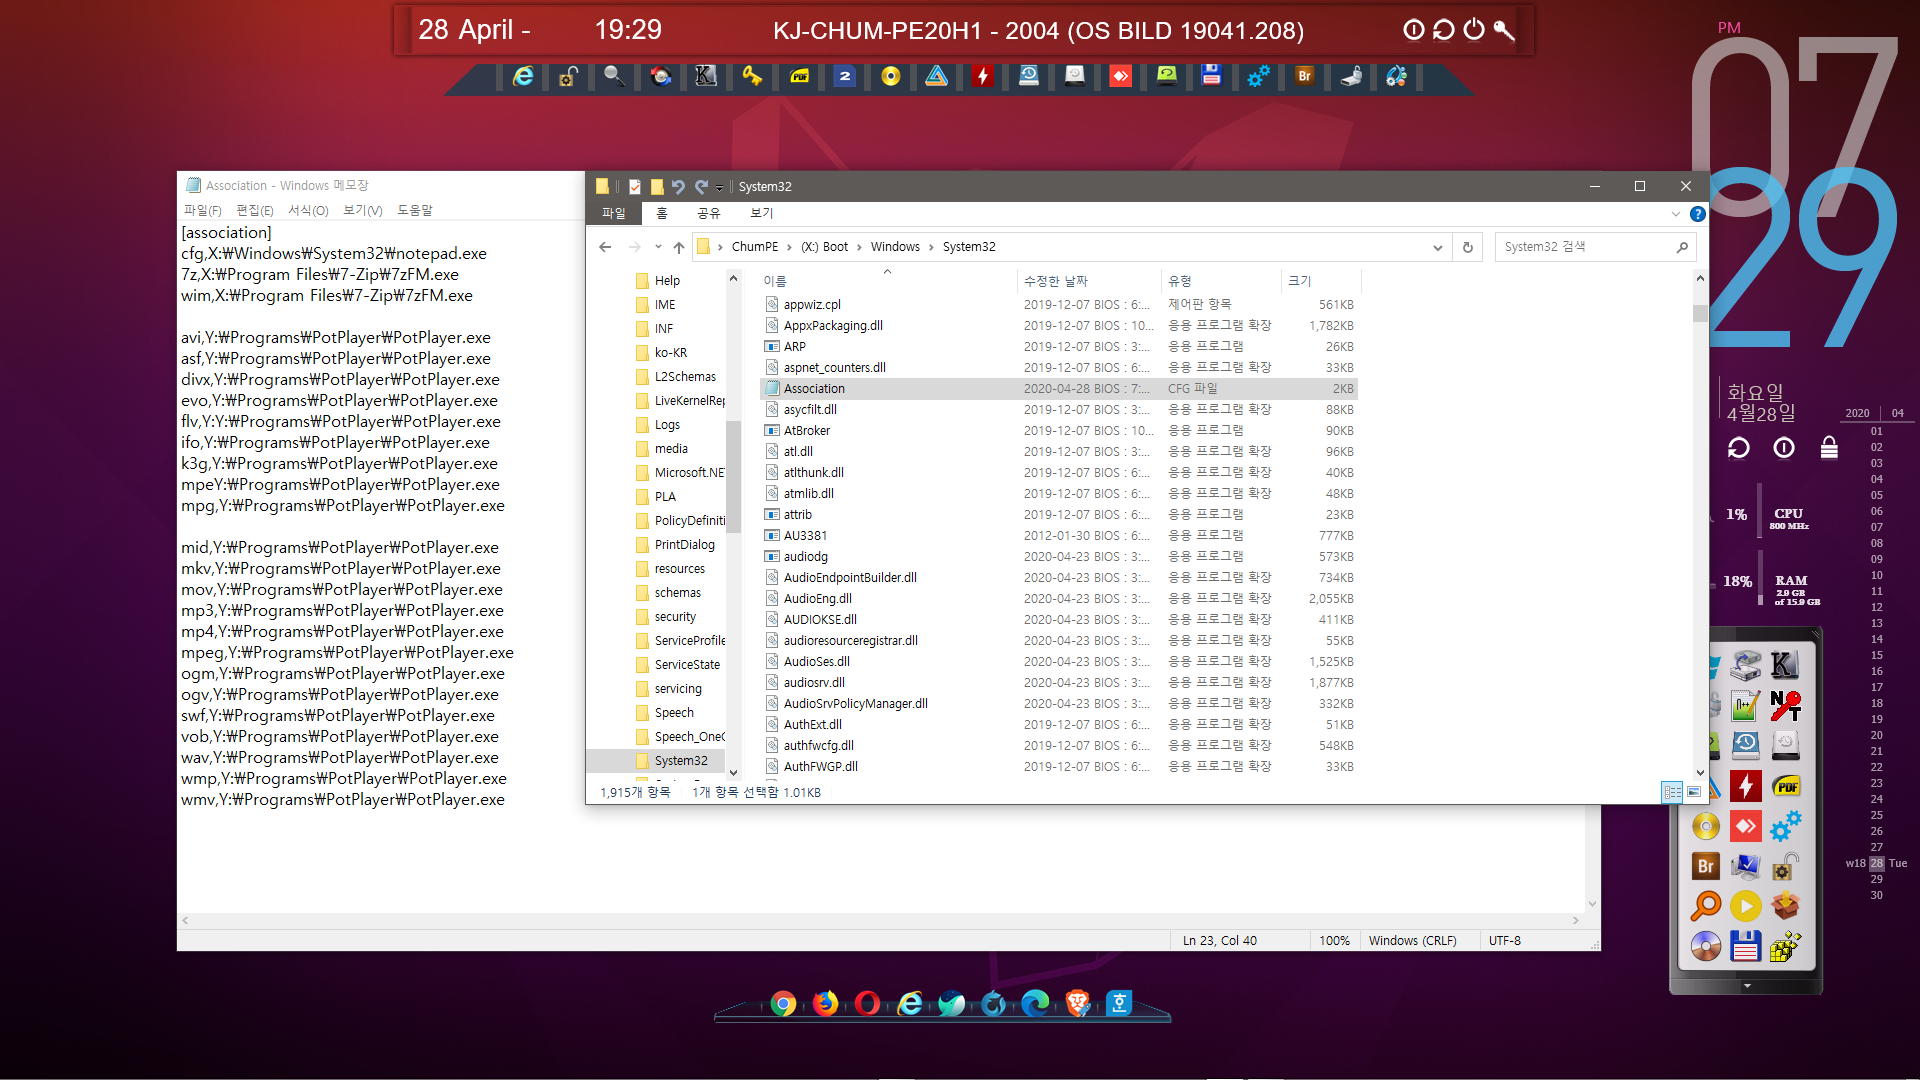The image size is (1920, 1080).
Task: Click the NT red key icon in right launcher
Action: coord(1785,706)
